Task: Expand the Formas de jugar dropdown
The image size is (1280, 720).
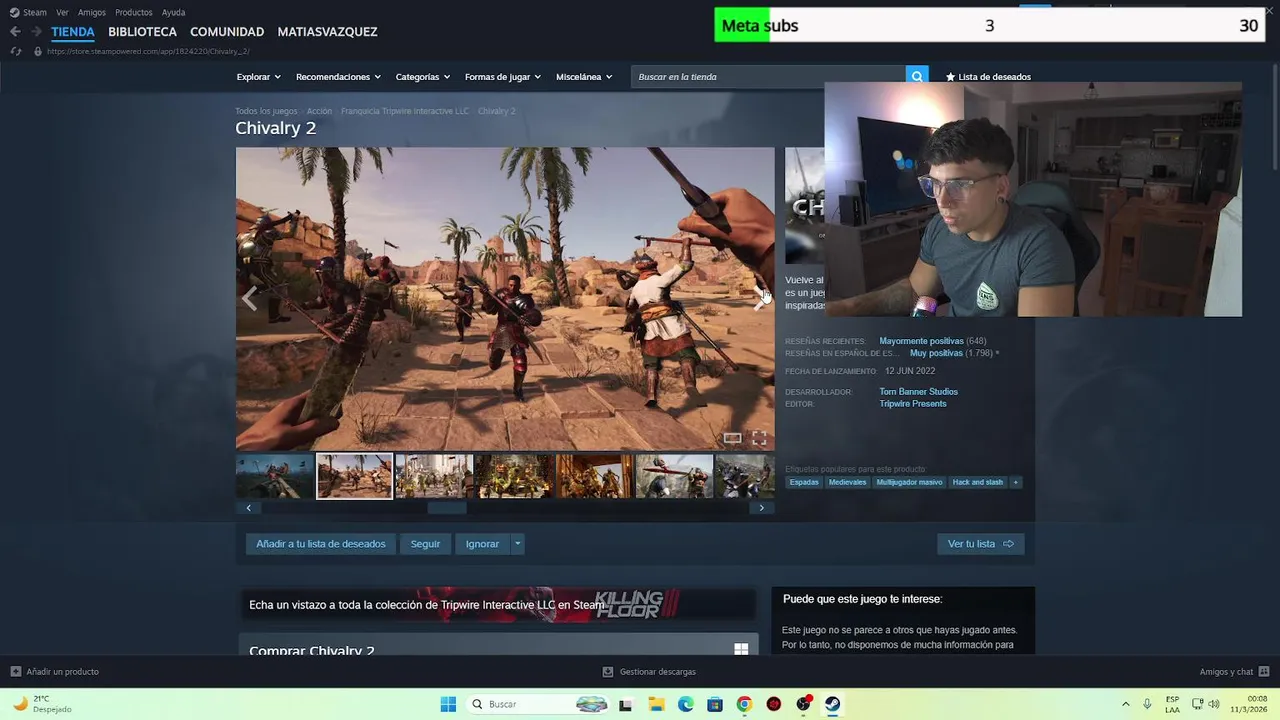Action: [503, 77]
